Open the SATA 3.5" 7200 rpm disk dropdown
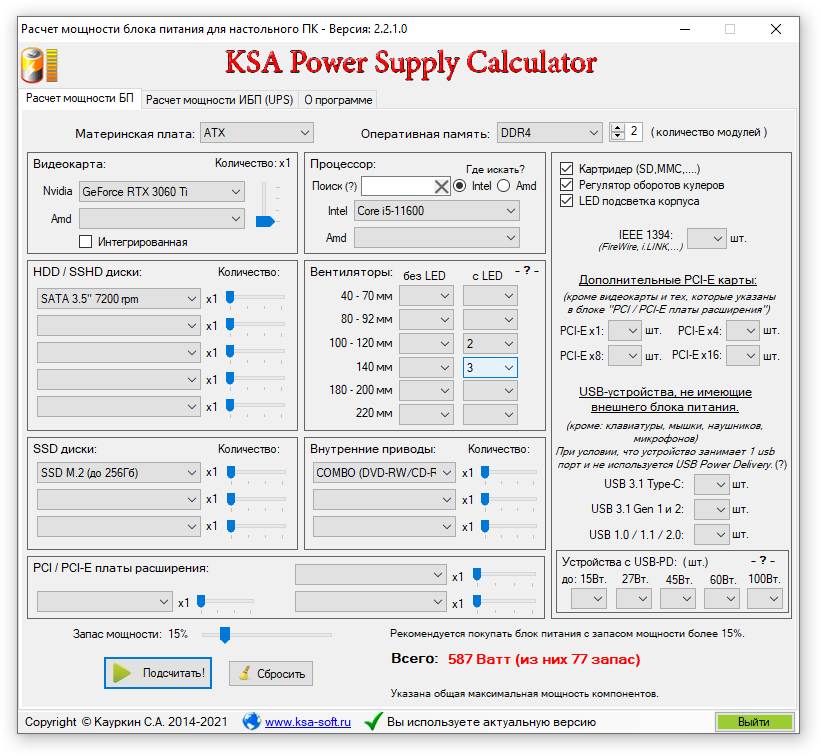 coord(119,299)
